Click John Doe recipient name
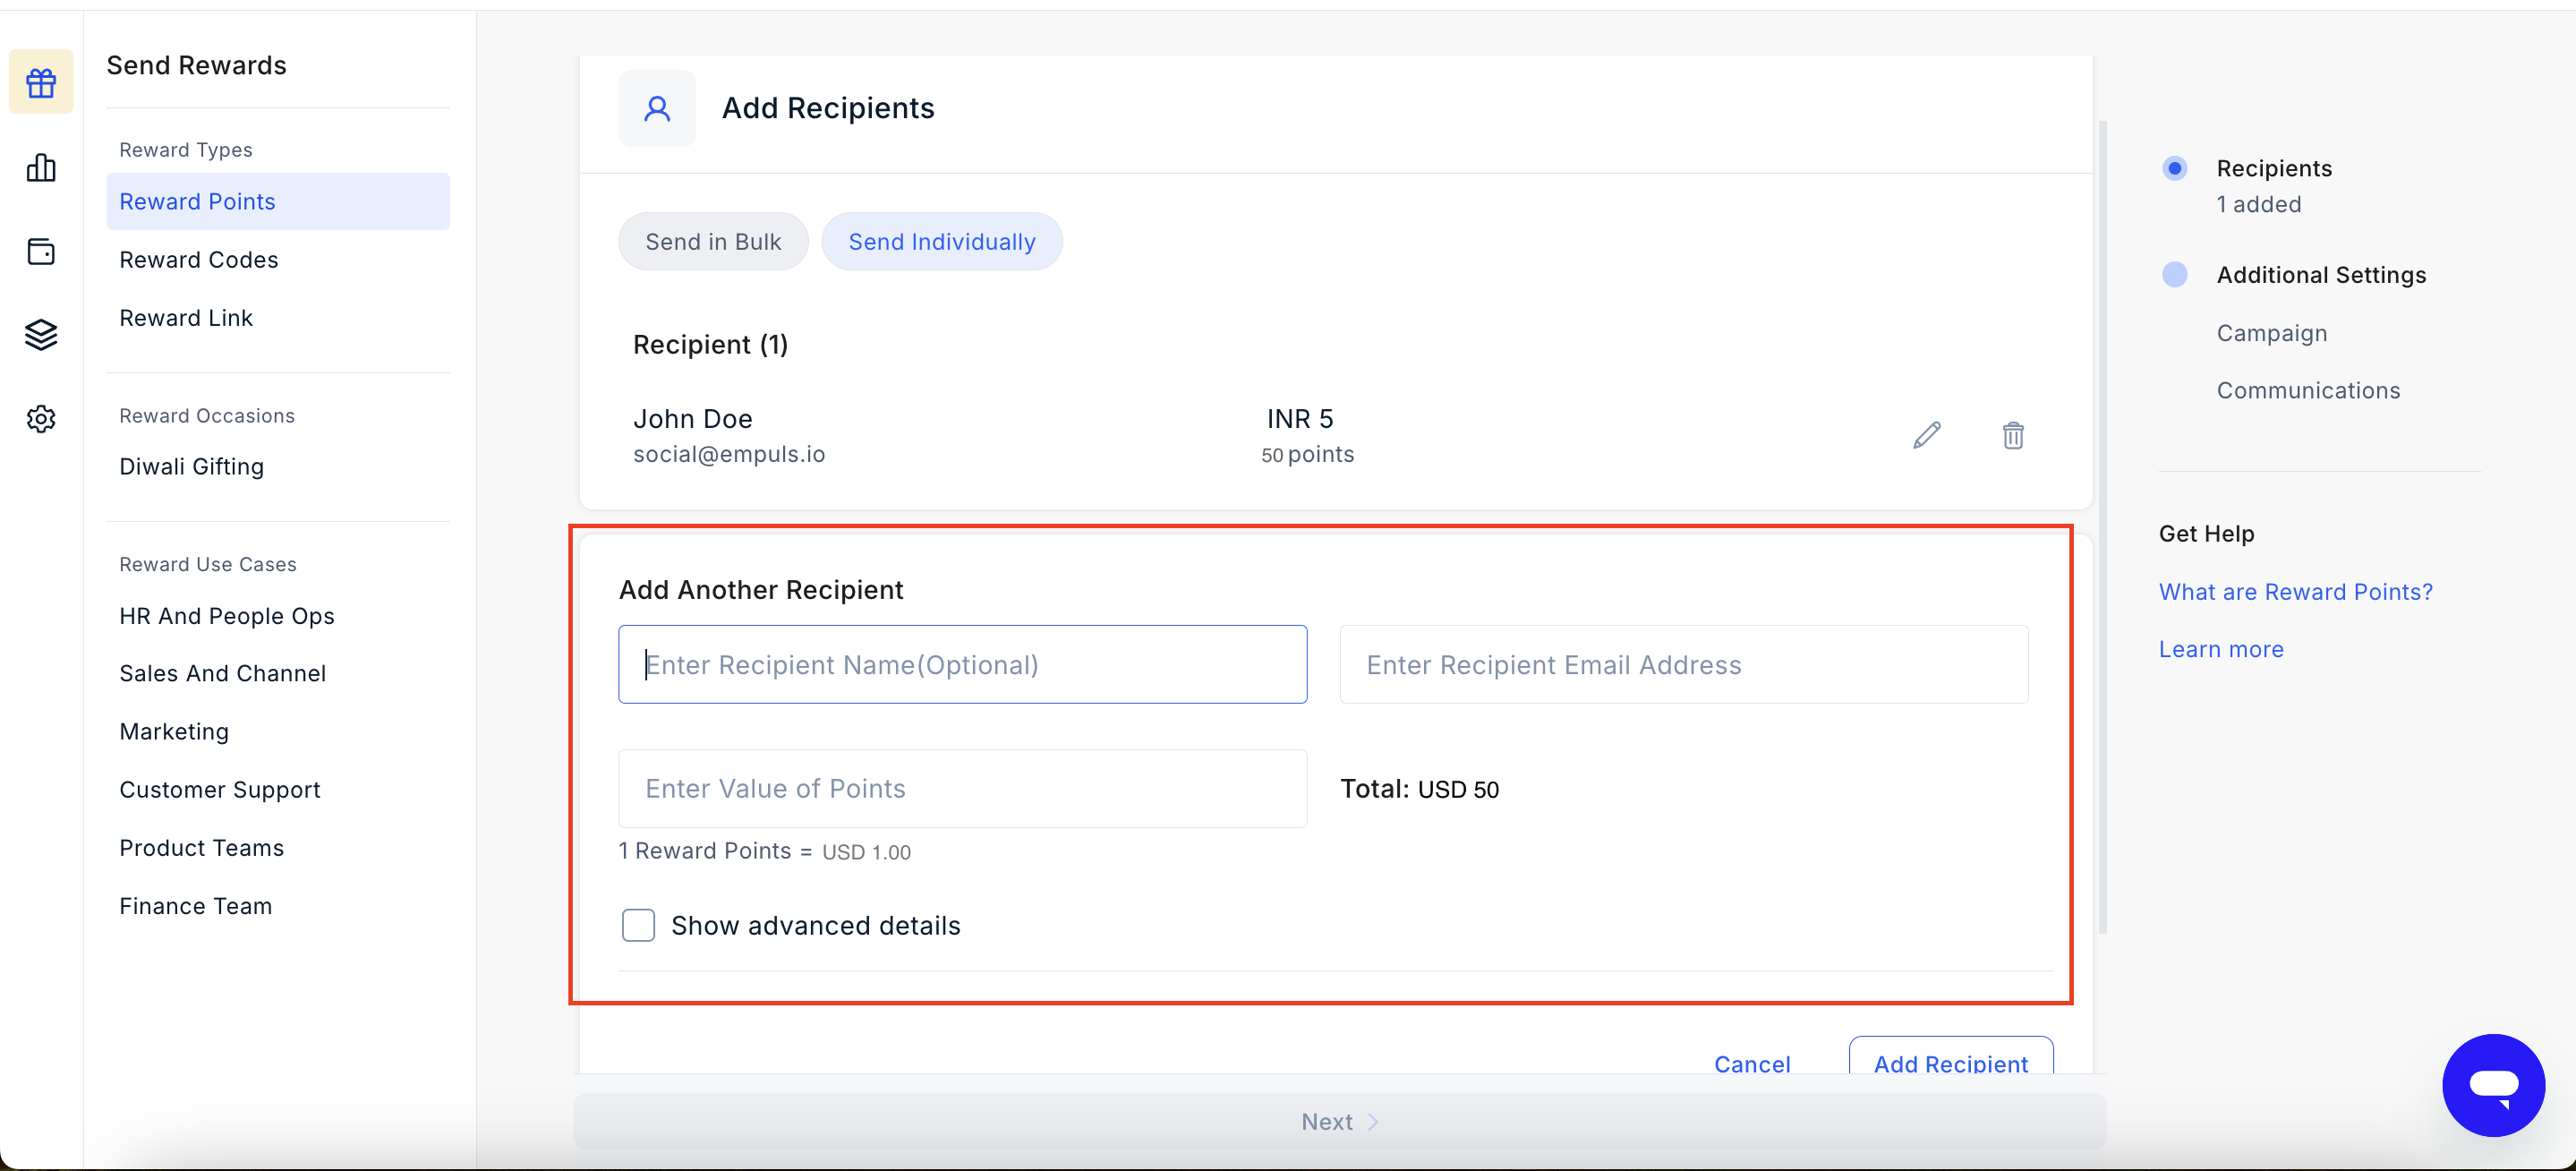This screenshot has height=1171, width=2576. tap(692, 419)
